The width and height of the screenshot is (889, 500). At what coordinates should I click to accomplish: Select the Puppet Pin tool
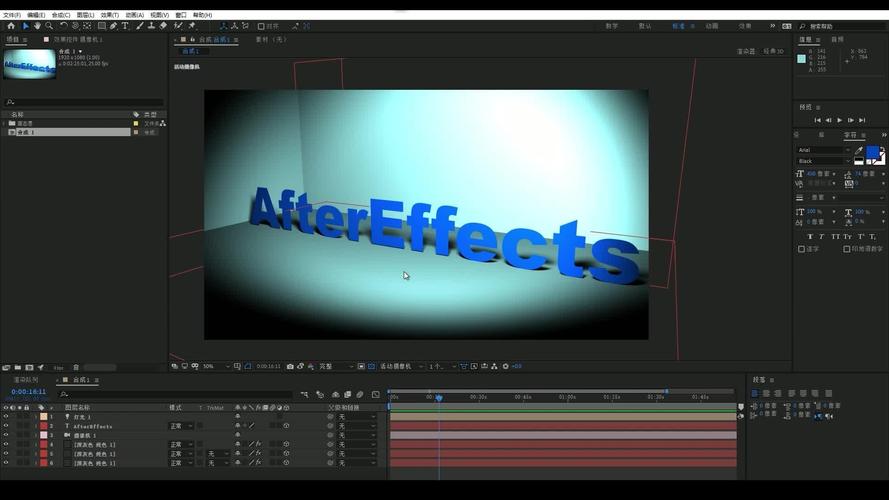(x=192, y=26)
